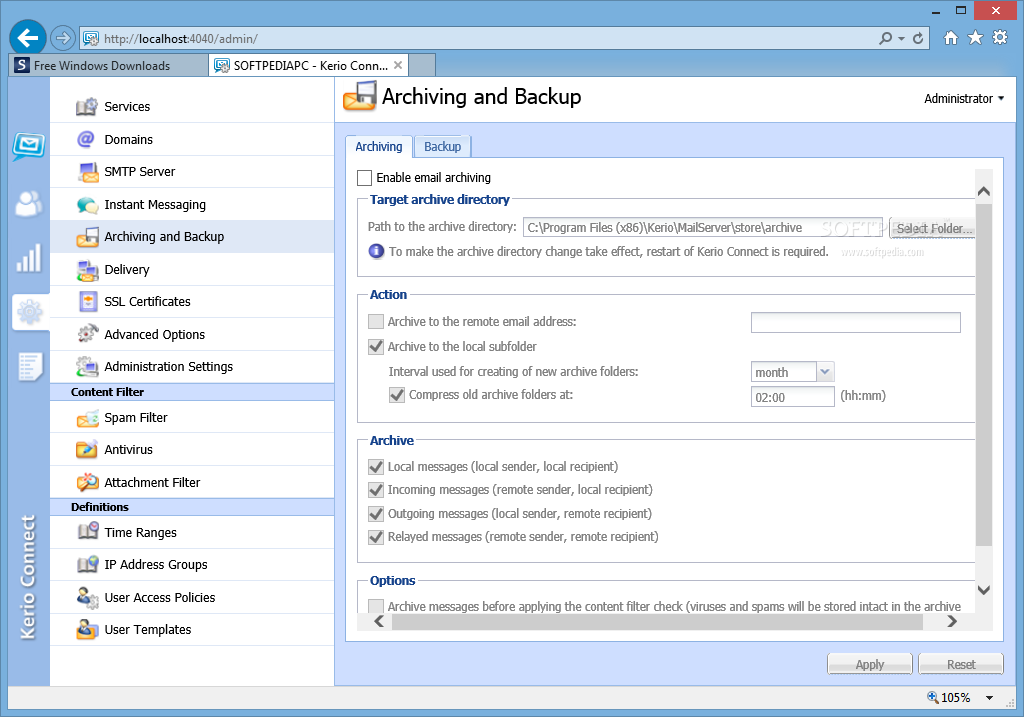Open browser tools gear icon
Viewport: 1024px width, 717px height.
1000,37
